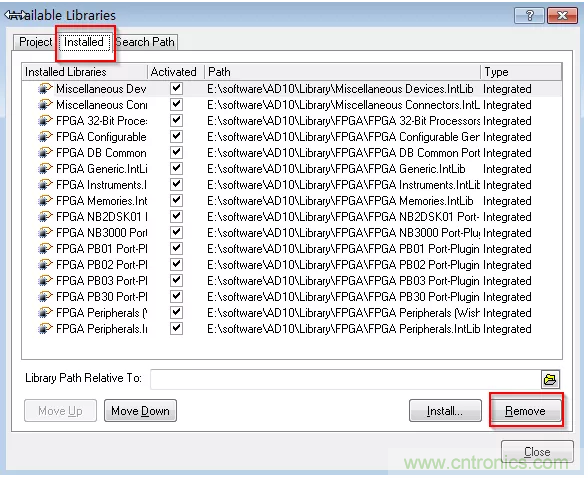Screen dimensions: 588x478
Task: Open the Search Path tab
Action: coord(146,42)
